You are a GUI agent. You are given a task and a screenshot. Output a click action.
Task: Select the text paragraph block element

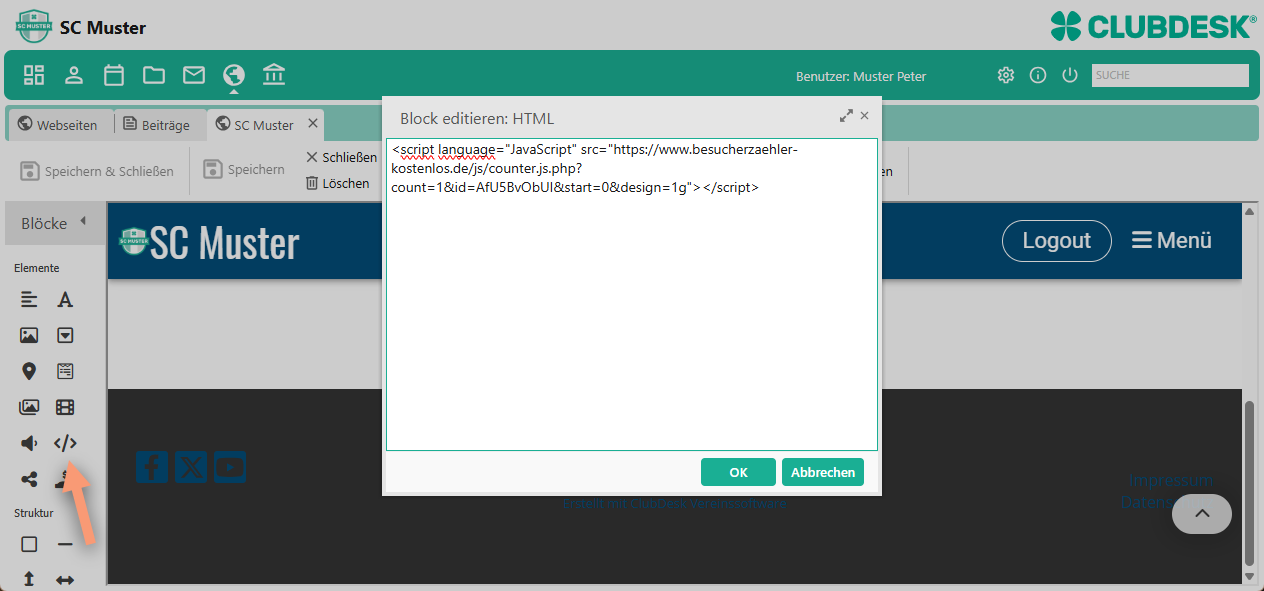point(29,299)
